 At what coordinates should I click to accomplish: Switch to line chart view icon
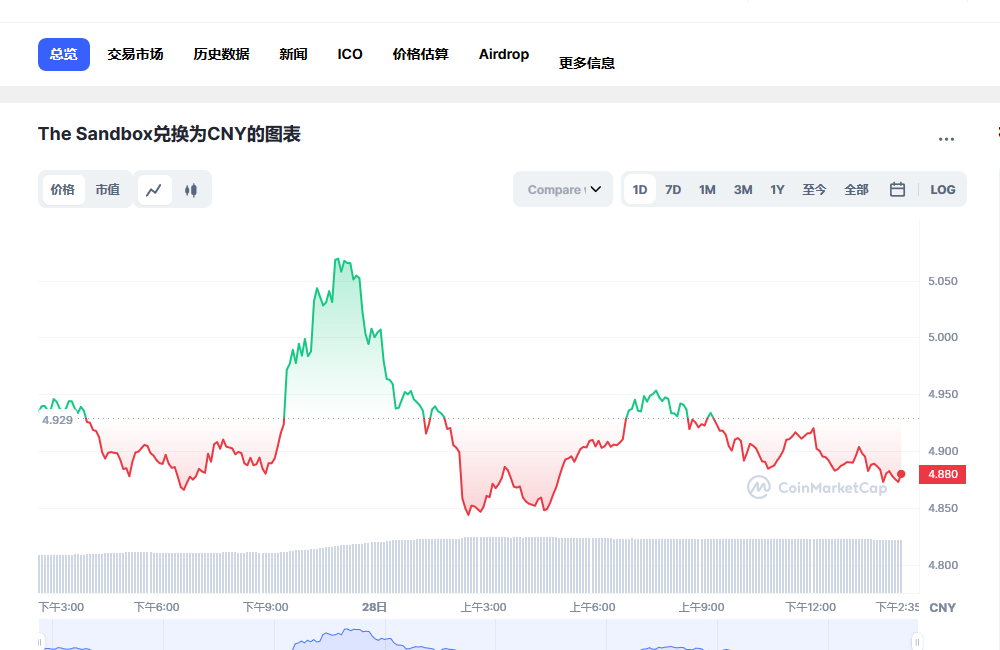(x=154, y=190)
